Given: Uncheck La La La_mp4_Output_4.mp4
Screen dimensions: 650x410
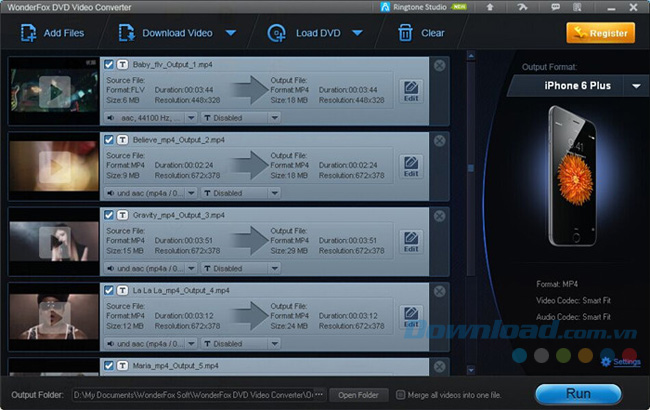Looking at the screenshot, I should tap(109, 290).
